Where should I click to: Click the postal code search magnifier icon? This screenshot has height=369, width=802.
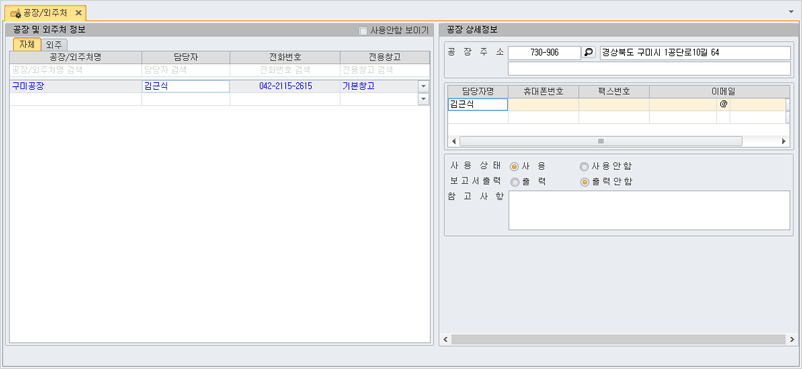pyautogui.click(x=589, y=52)
